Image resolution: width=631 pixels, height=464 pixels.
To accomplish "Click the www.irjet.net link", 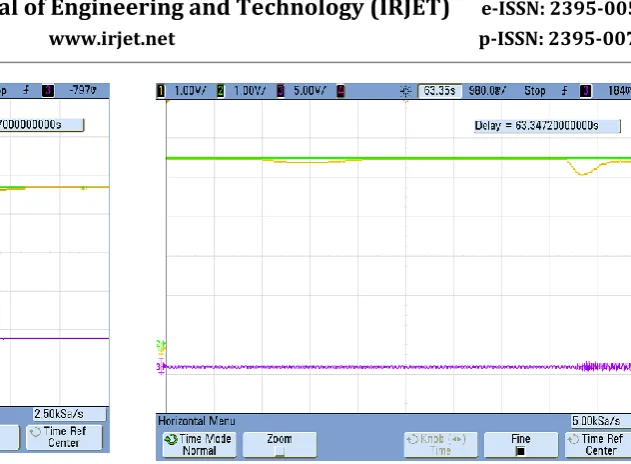I will click(x=112, y=39).
